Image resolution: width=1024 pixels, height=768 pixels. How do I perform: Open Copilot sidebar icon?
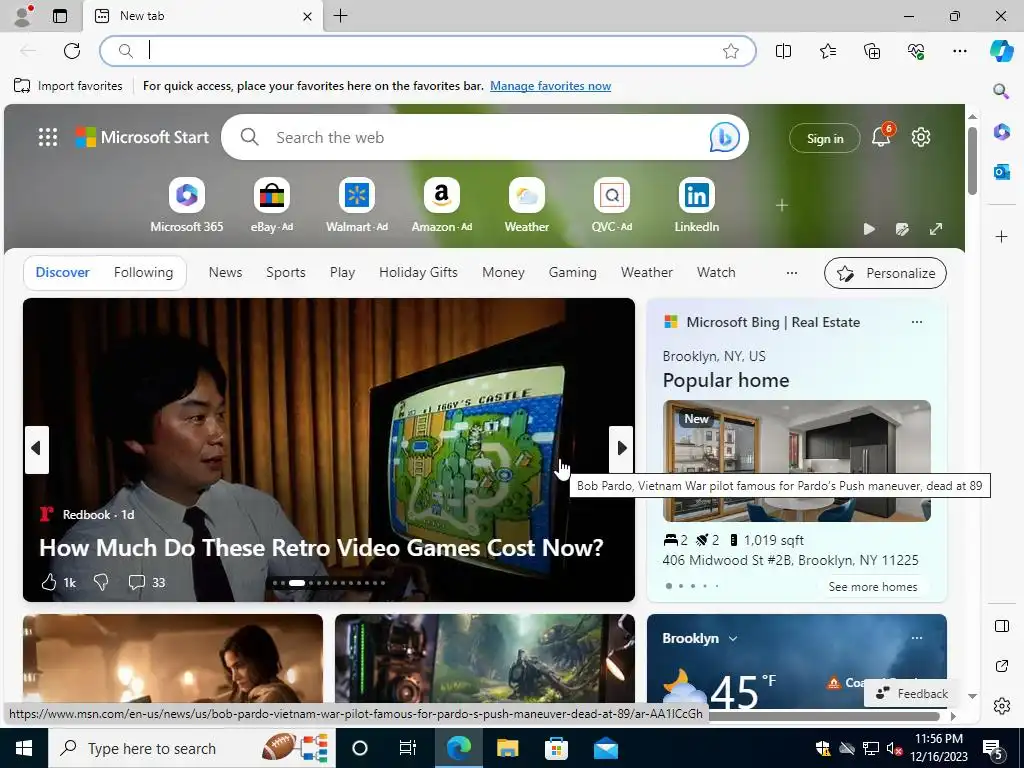pyautogui.click(x=1001, y=51)
